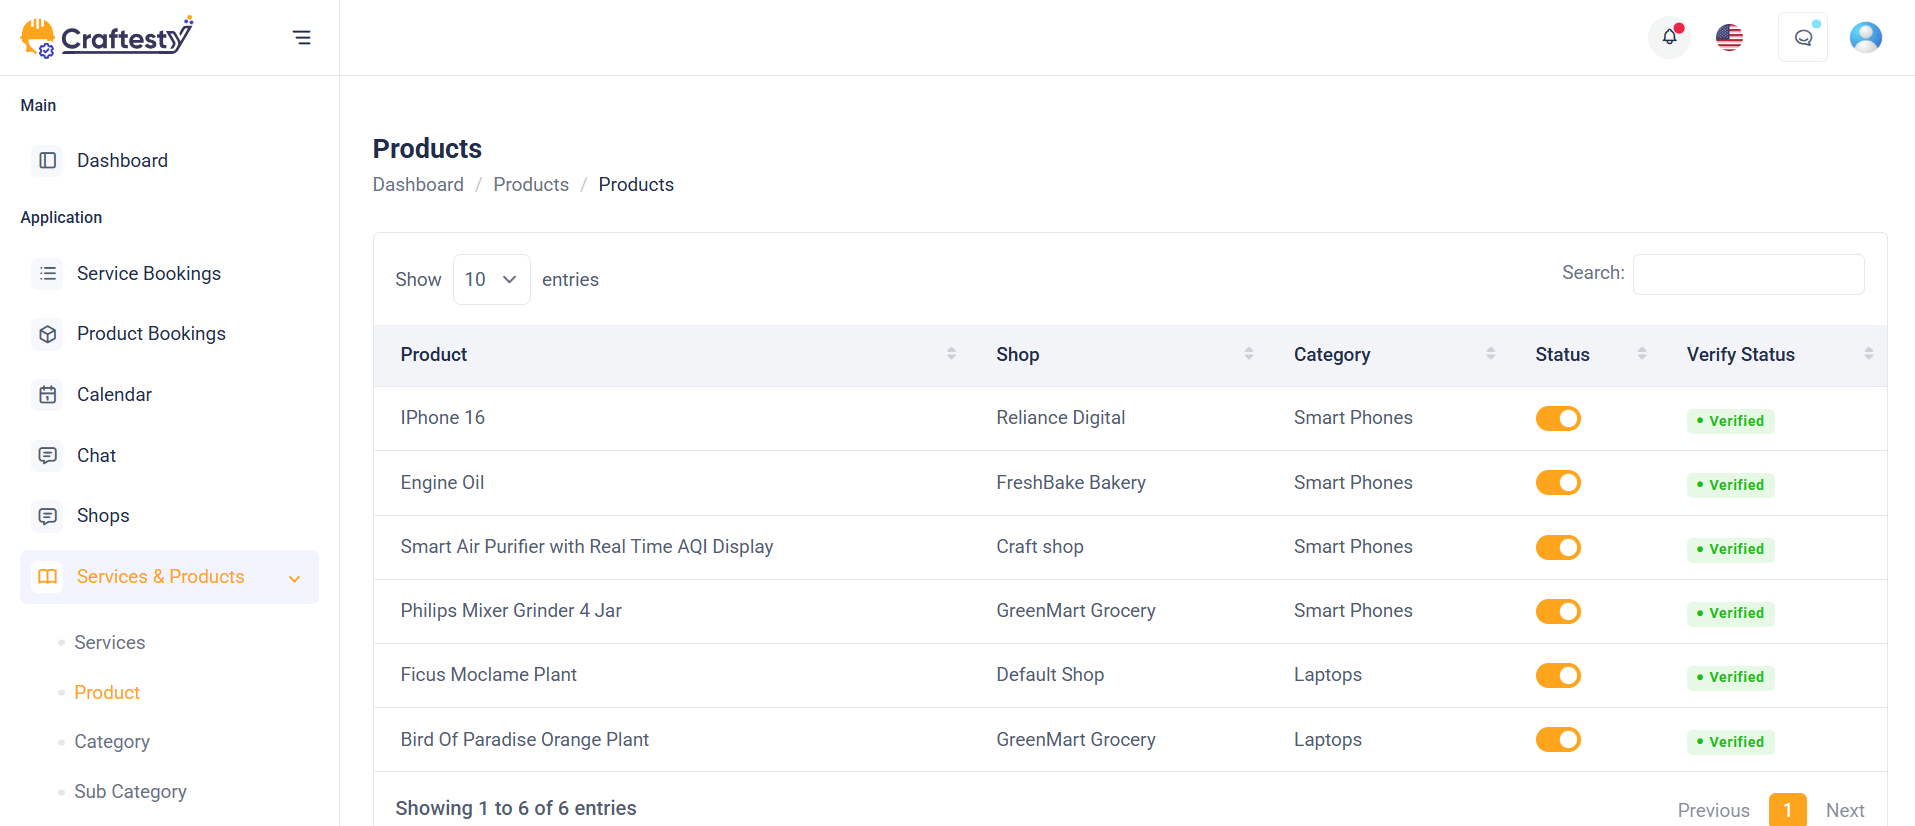Select page 1 in pagination

pos(1788,810)
